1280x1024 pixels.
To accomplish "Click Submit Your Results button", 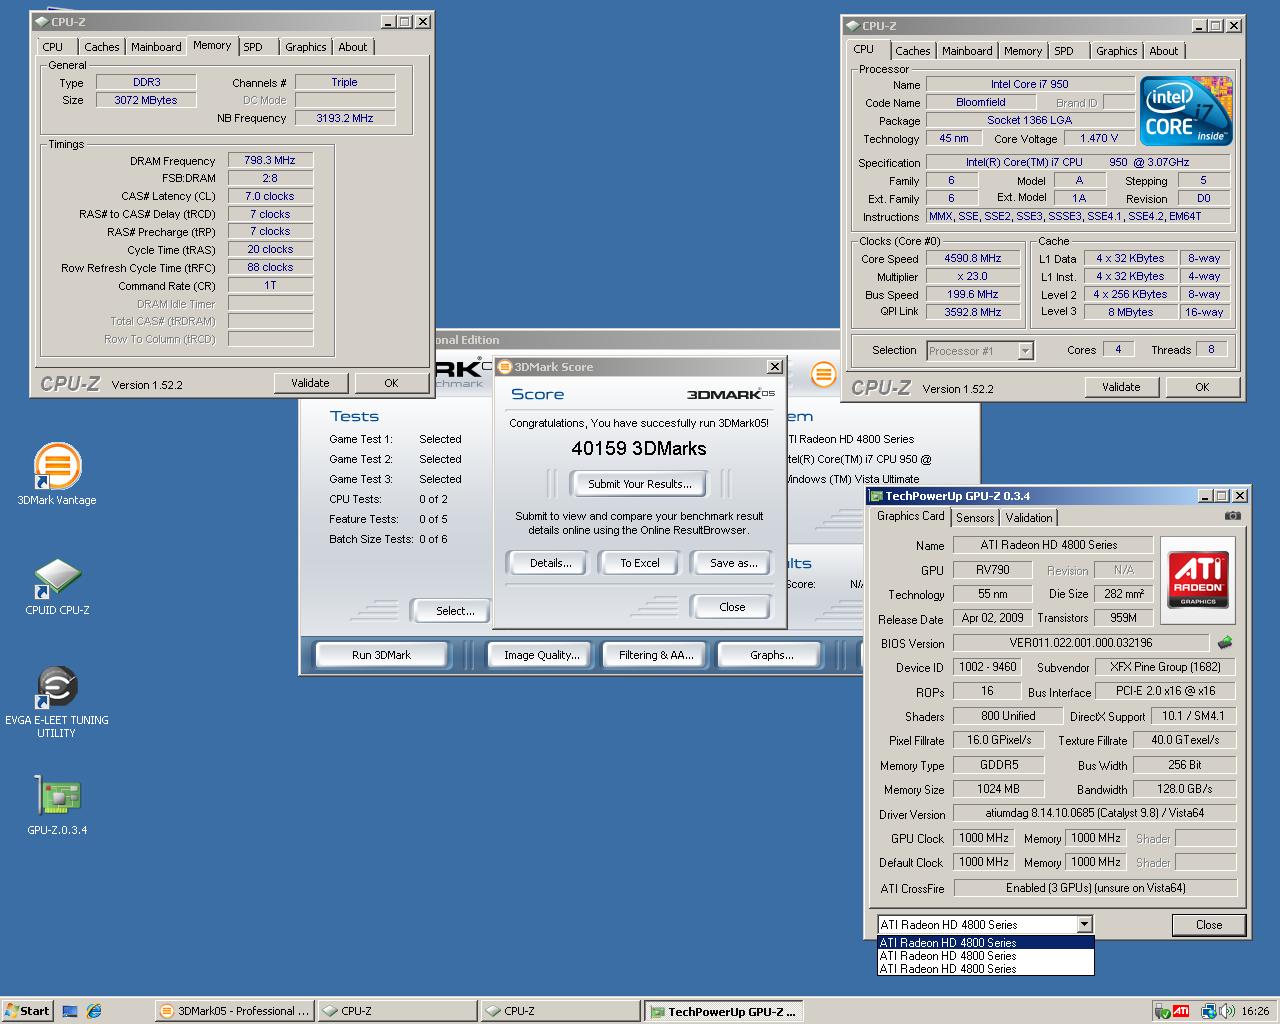I will [x=639, y=484].
